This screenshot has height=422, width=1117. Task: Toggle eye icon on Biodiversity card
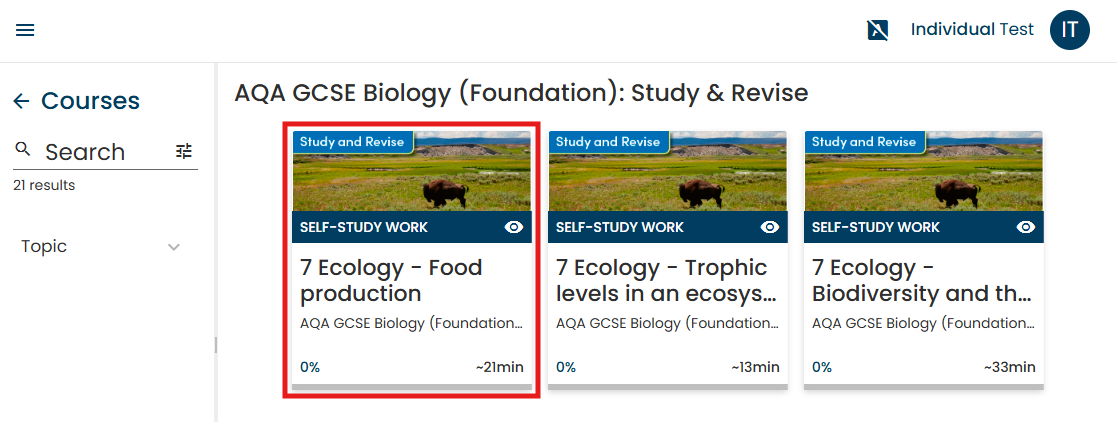tap(1026, 227)
